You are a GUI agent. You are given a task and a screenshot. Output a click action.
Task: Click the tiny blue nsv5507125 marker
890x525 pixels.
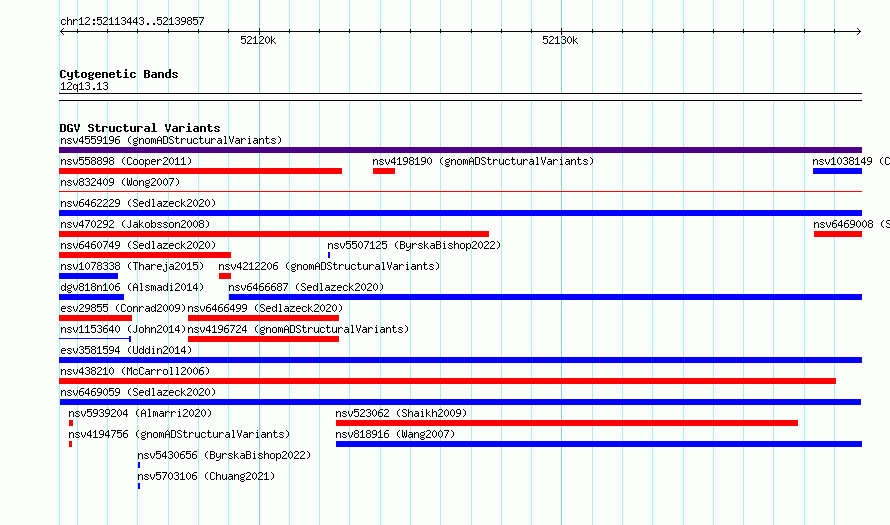tap(329, 255)
